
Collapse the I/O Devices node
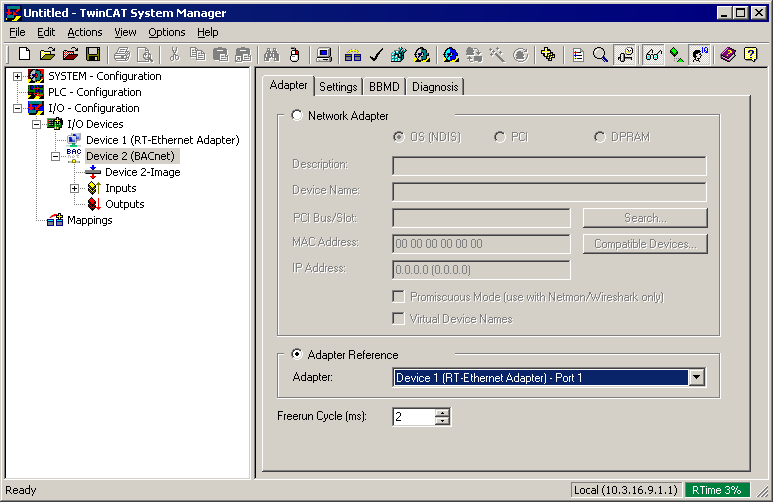point(36,124)
